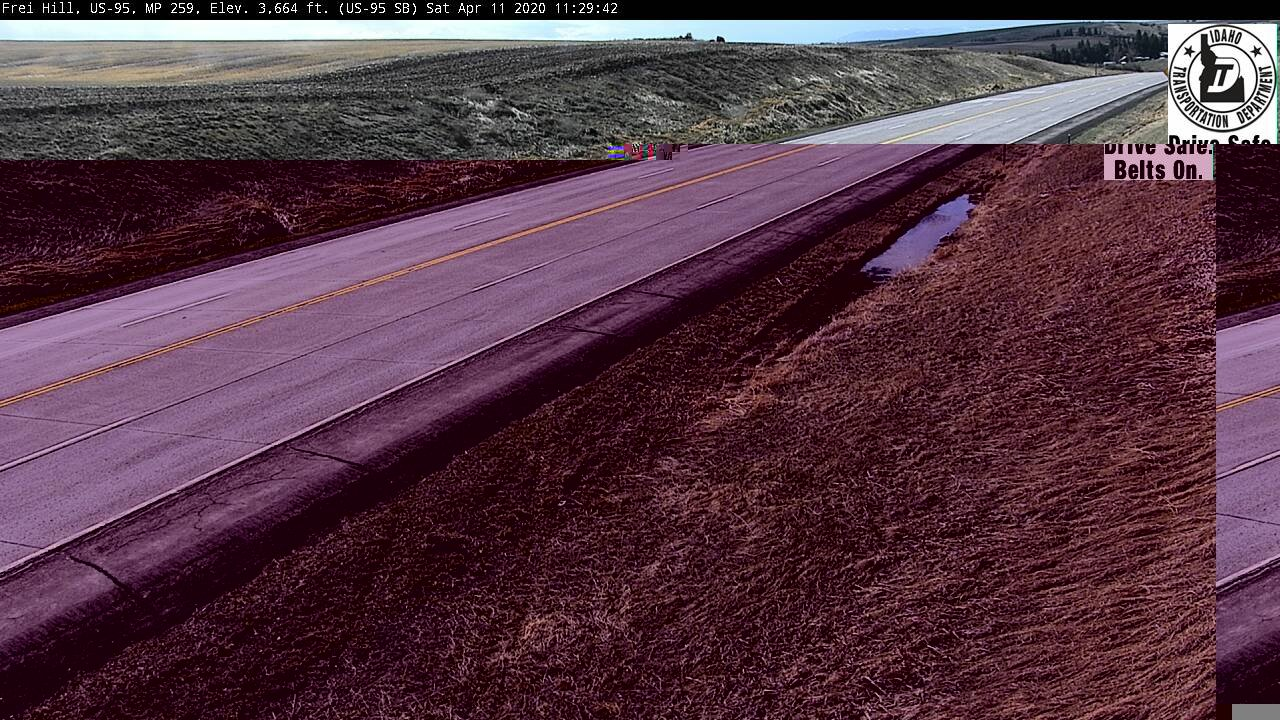Click the 'Elev. 3,664 ft.' text
This screenshot has width=1280, height=720.
point(269,9)
